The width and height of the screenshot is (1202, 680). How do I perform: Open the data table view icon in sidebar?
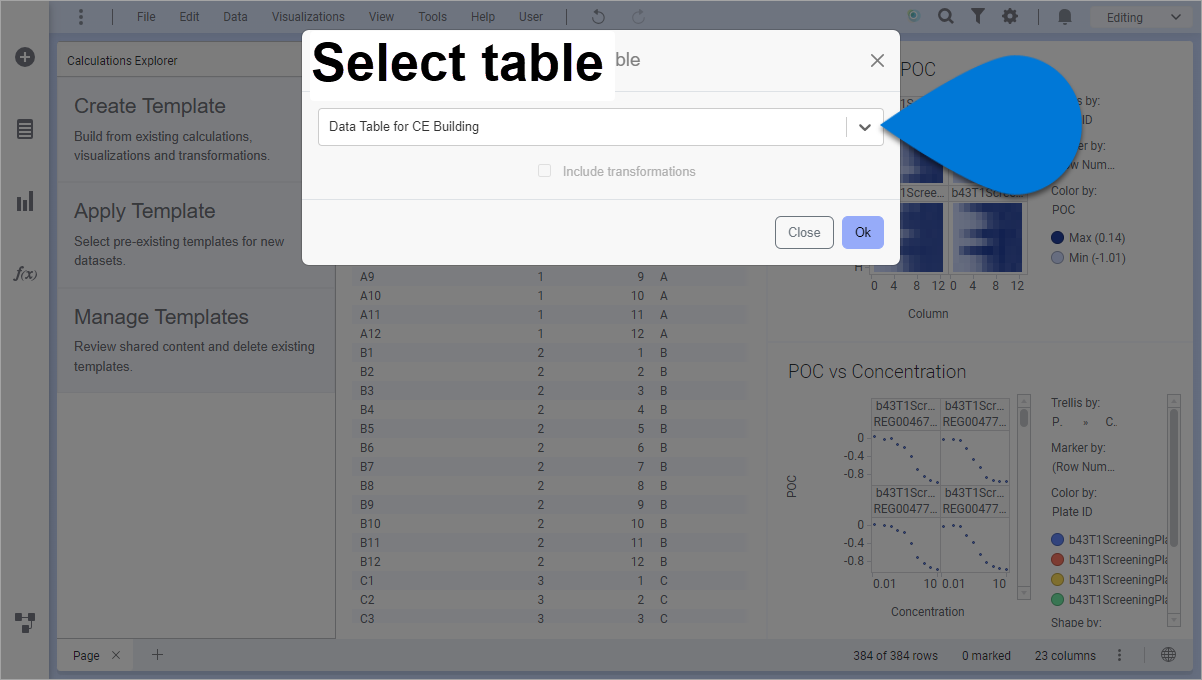pyautogui.click(x=25, y=129)
